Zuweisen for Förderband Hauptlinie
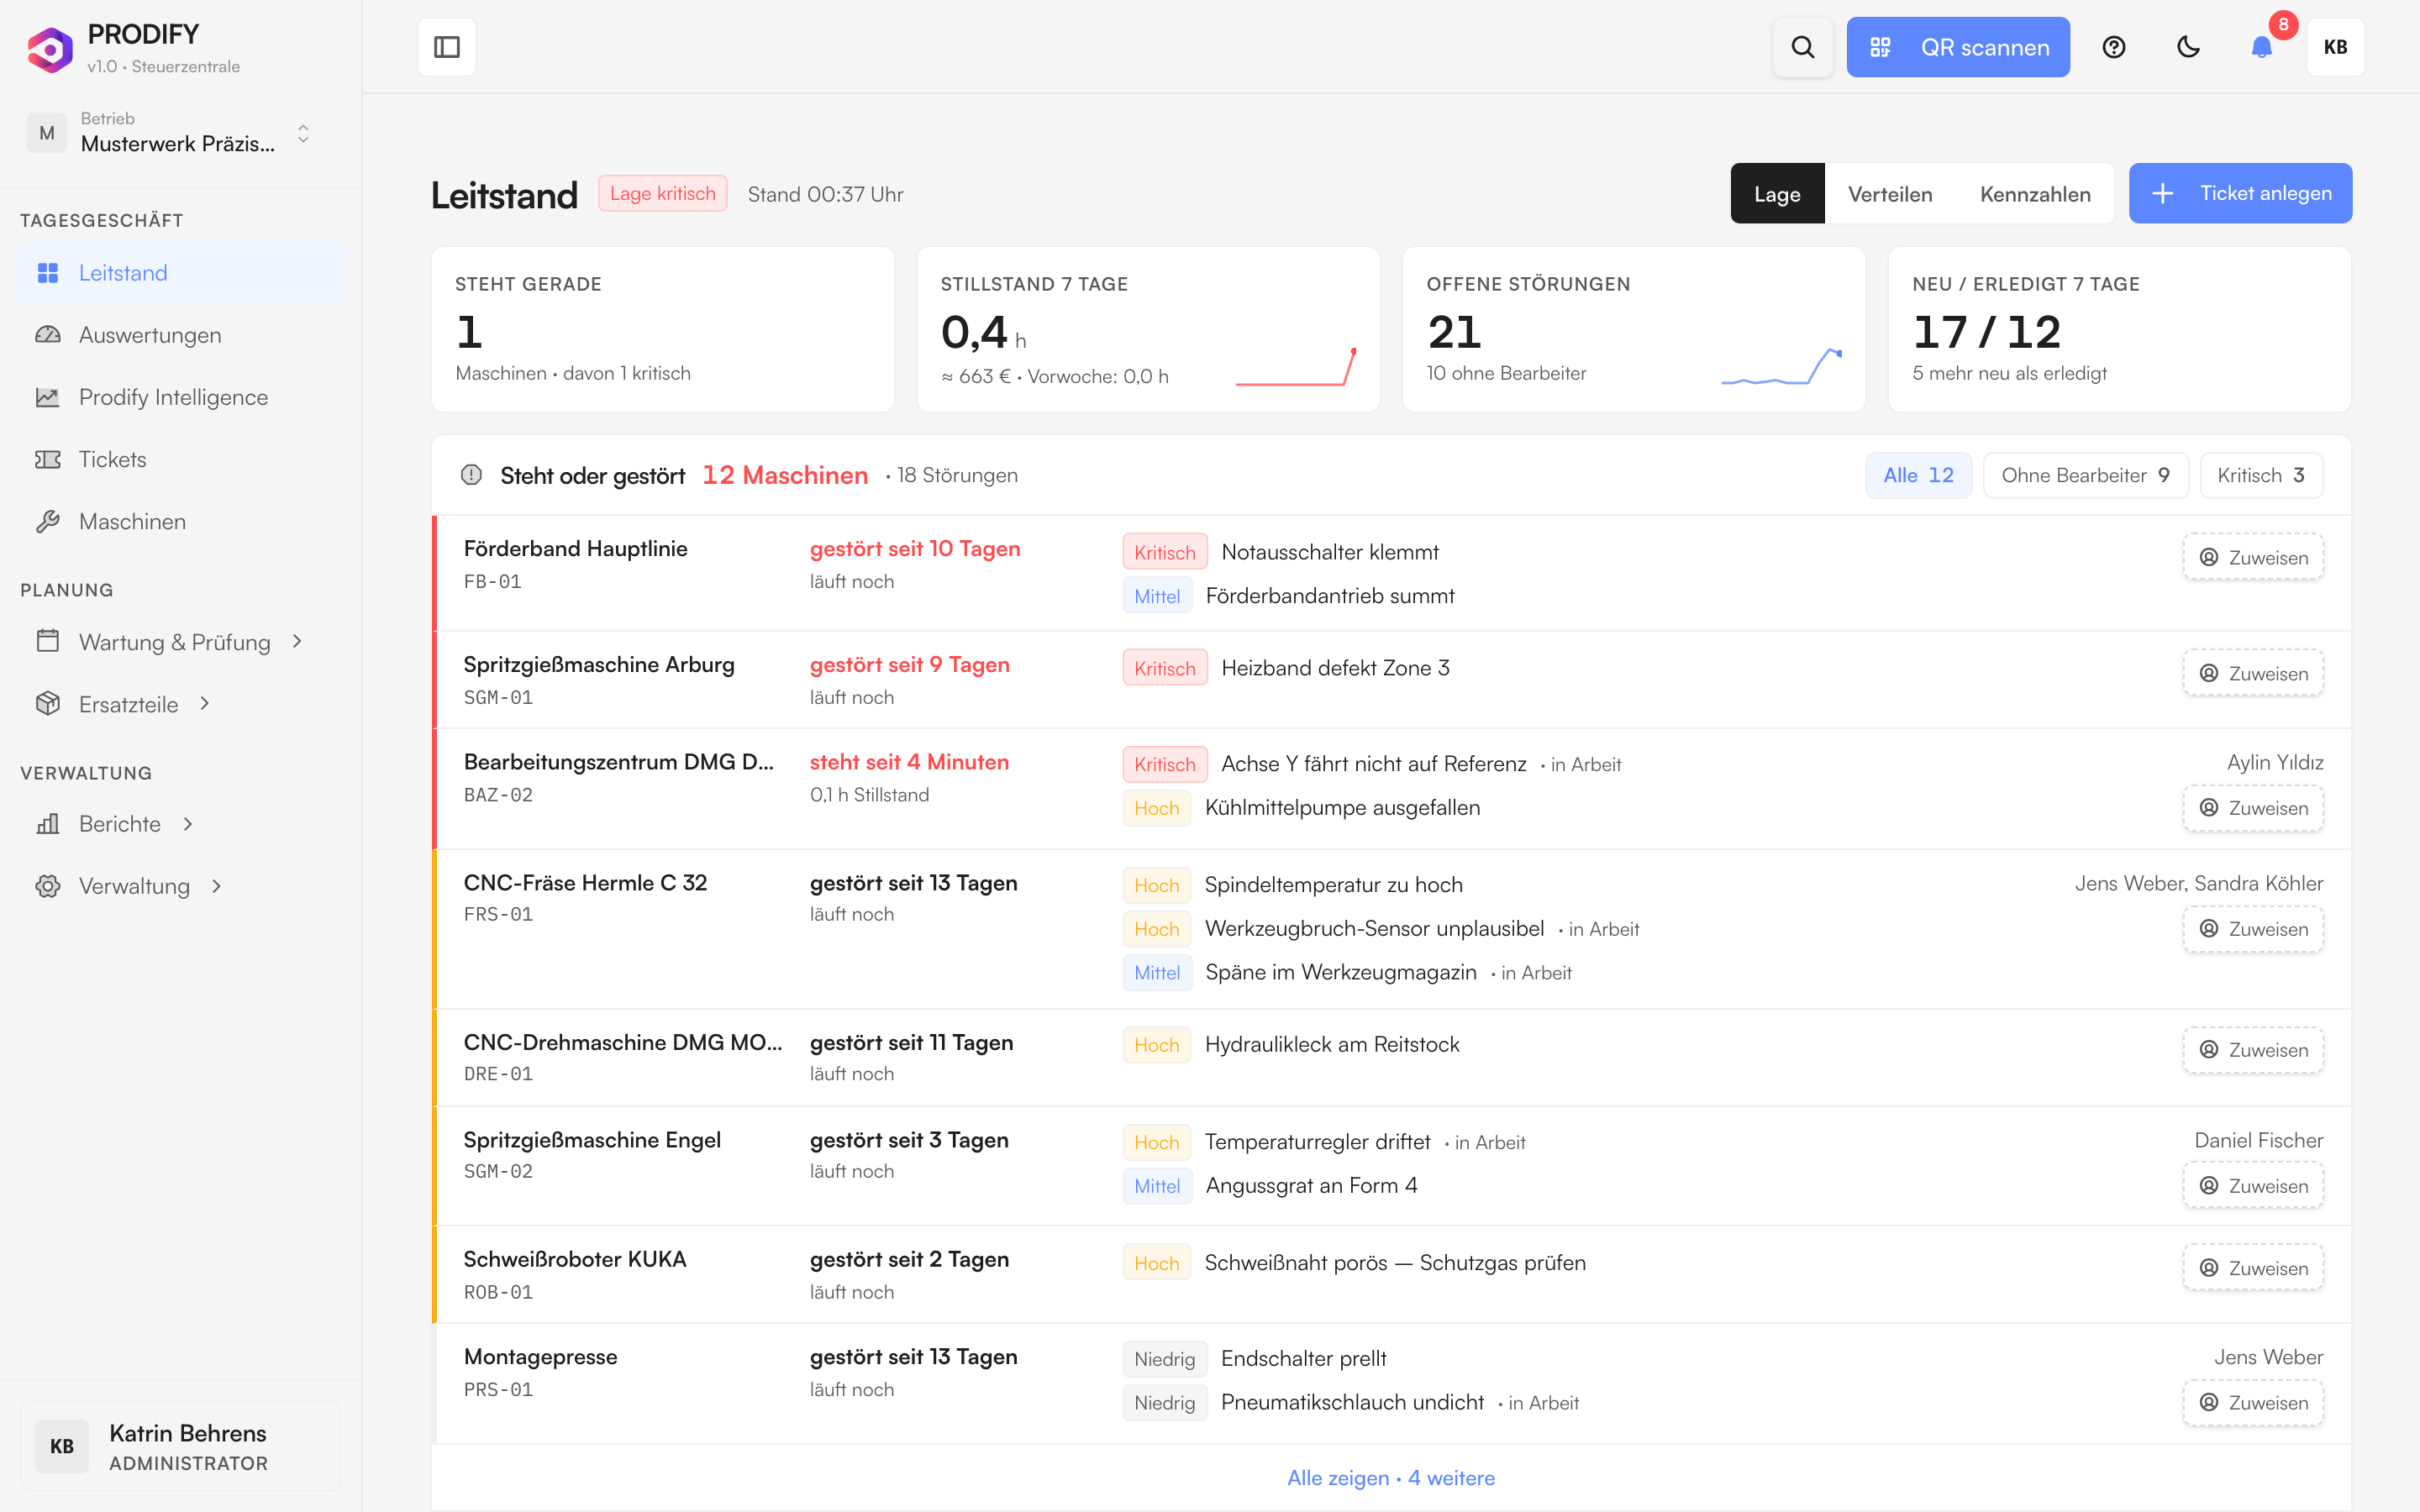The image size is (2420, 1512). coord(2253,557)
